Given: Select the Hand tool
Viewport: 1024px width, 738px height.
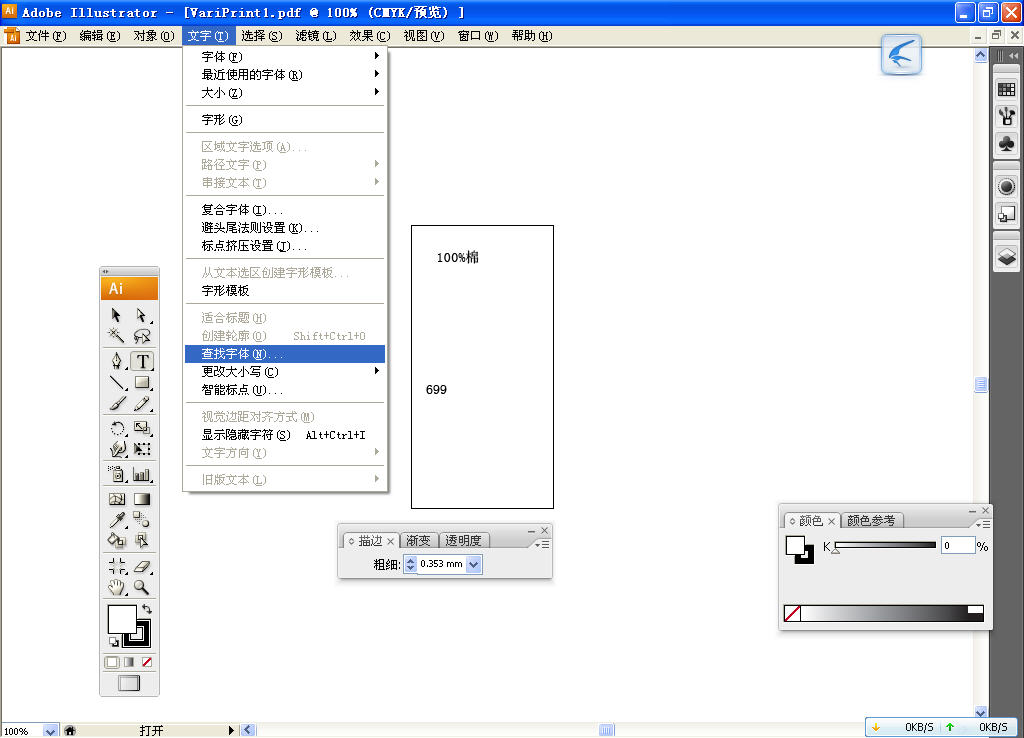Looking at the screenshot, I should click(x=116, y=587).
